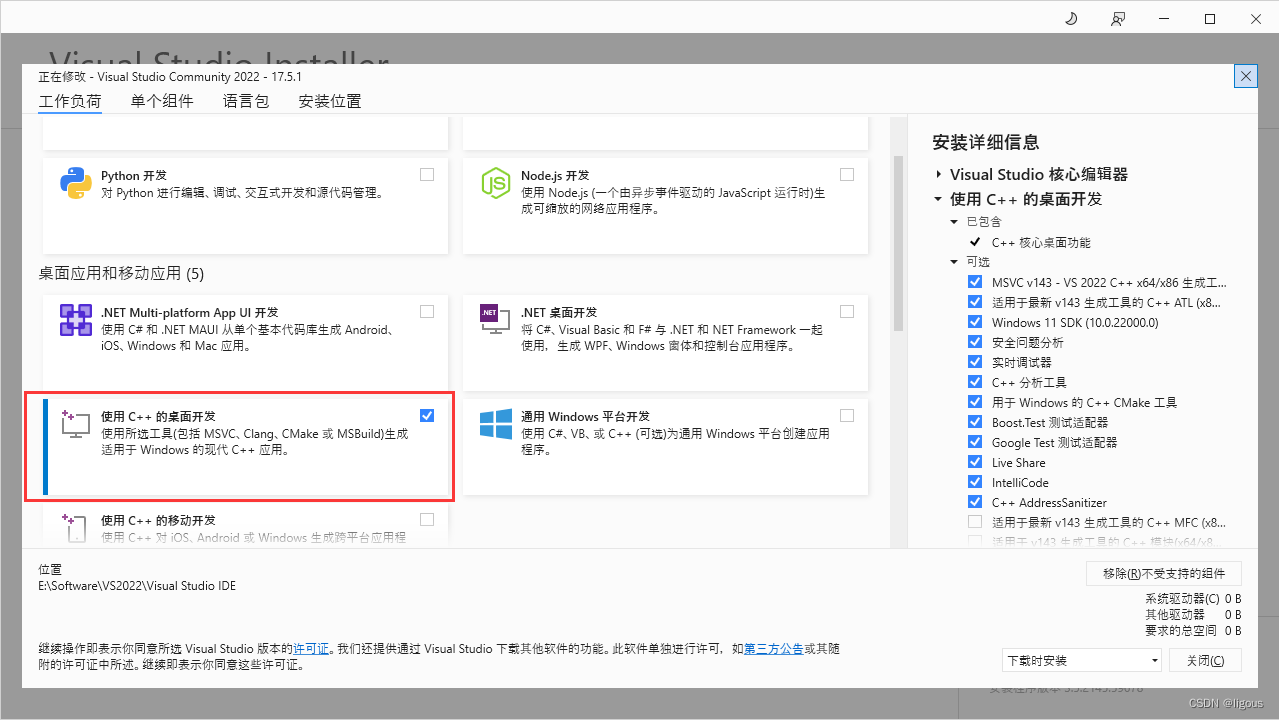
Task: Uncheck the C++ ATL v143 option
Action: point(975,302)
